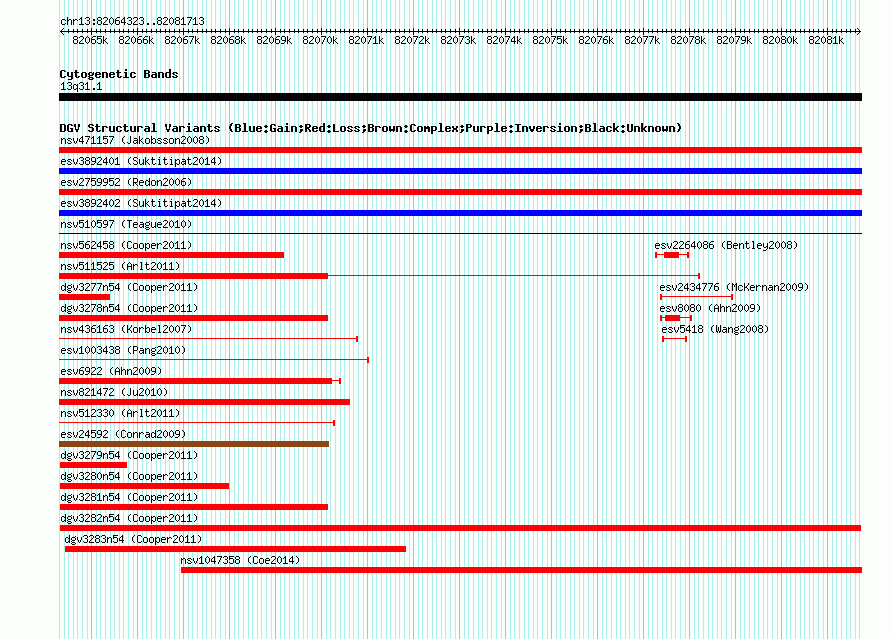Open nsv436163 (Korbel2007) variant label

click(x=126, y=329)
